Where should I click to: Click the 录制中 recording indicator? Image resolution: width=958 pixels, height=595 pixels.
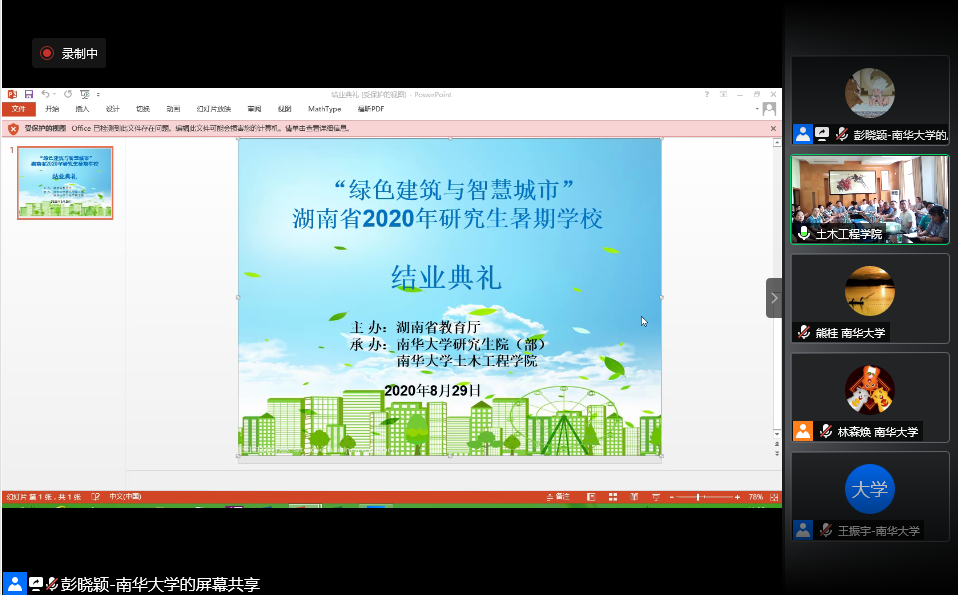click(x=69, y=54)
